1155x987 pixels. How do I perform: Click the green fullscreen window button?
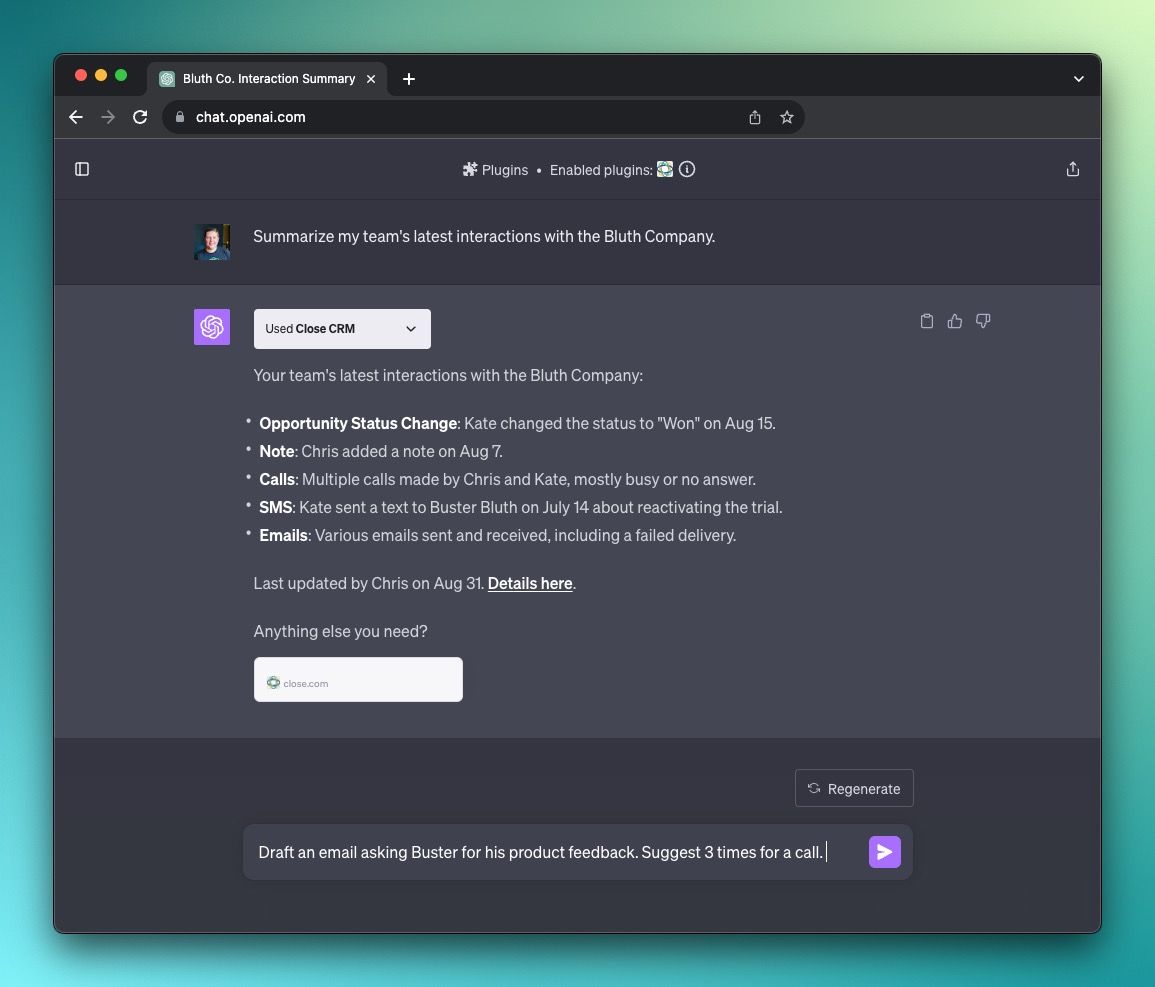[121, 75]
